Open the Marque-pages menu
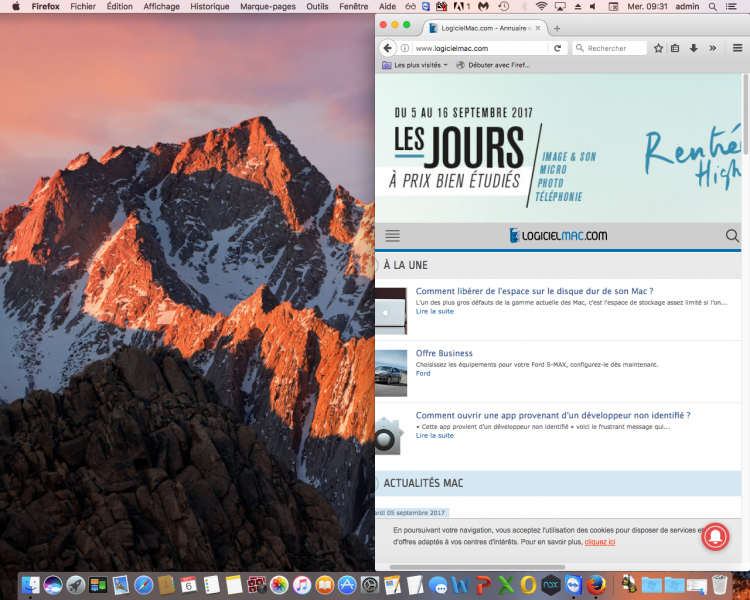This screenshot has height=600, width=750. point(268,6)
